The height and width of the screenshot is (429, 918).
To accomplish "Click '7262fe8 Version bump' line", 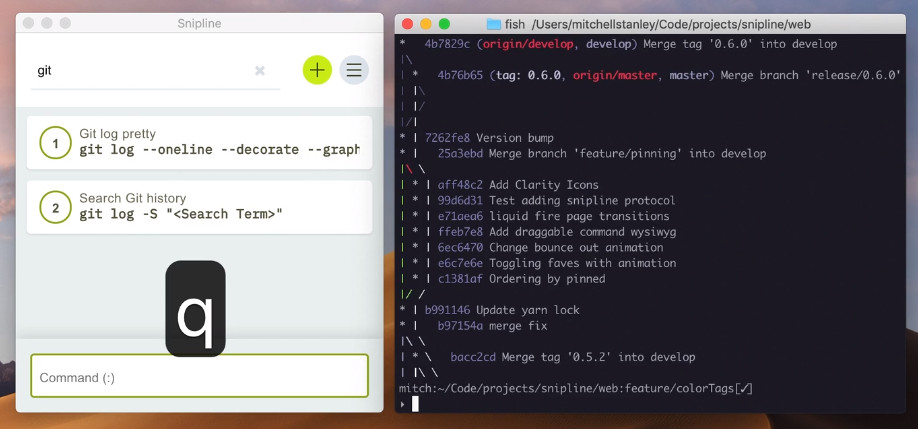I will pyautogui.click(x=489, y=138).
